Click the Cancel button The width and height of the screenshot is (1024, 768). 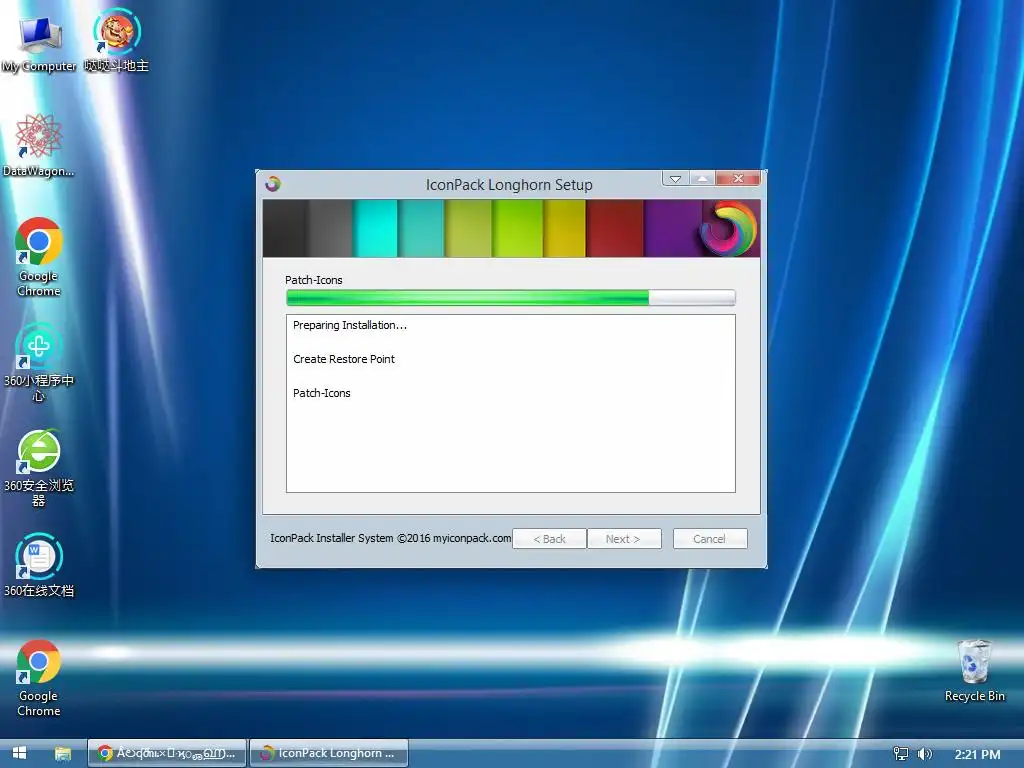pos(710,539)
